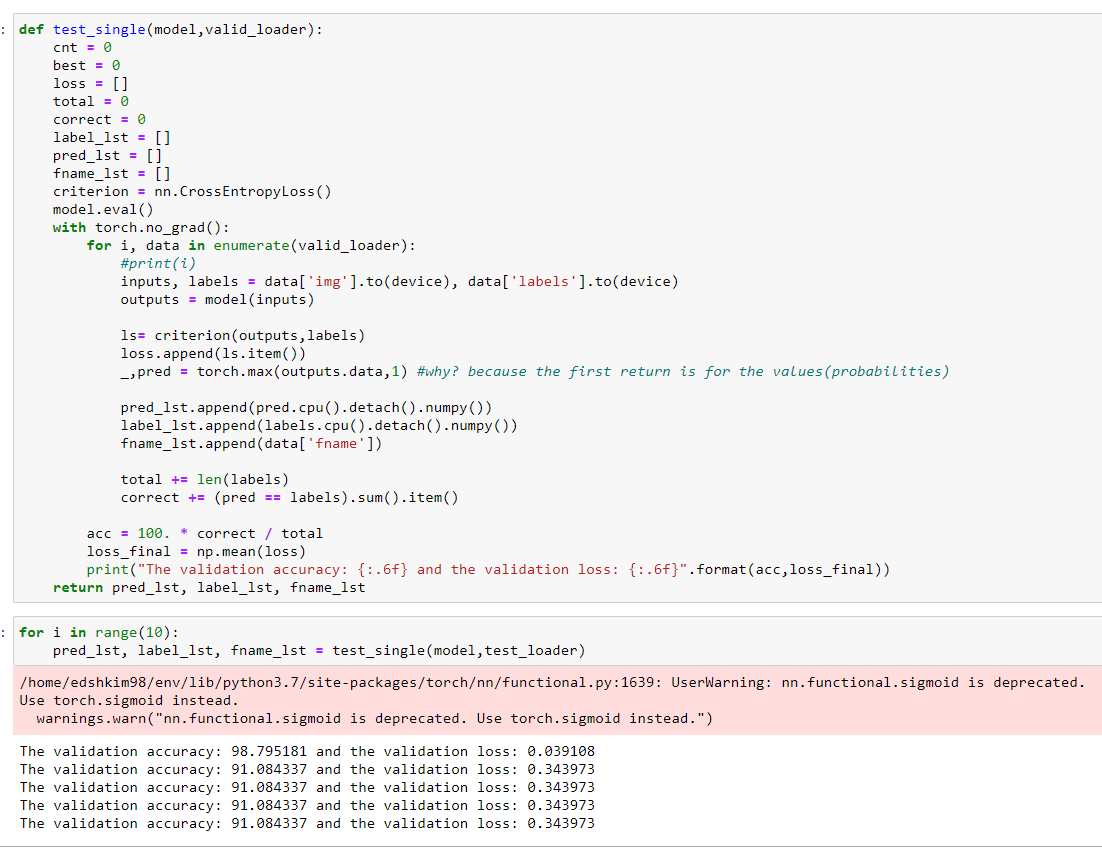The height and width of the screenshot is (850, 1102).
Task: Click the "criterion = nn.CrossEntropyLoss()" line
Action: tap(192, 192)
